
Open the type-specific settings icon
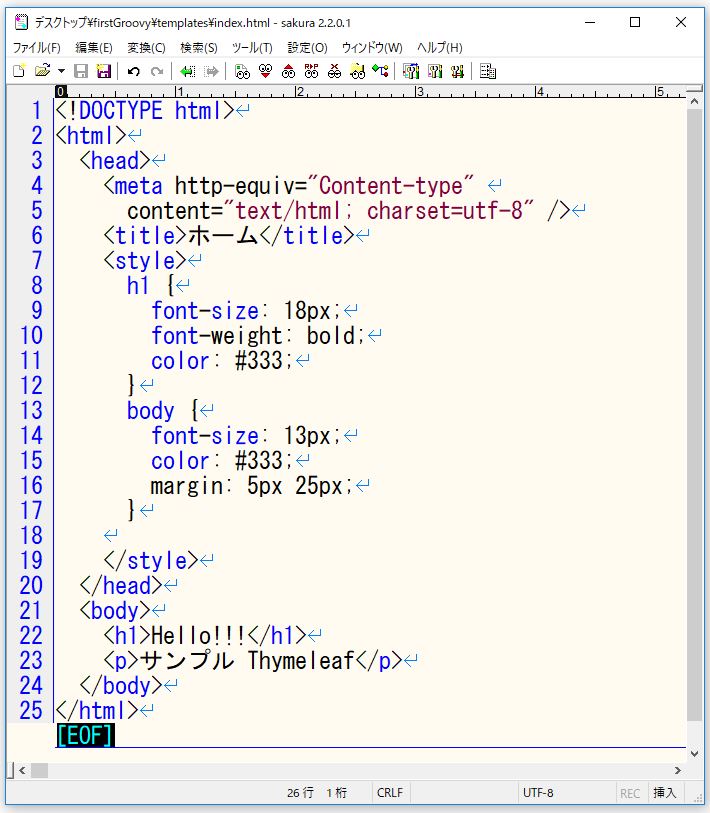click(435, 71)
